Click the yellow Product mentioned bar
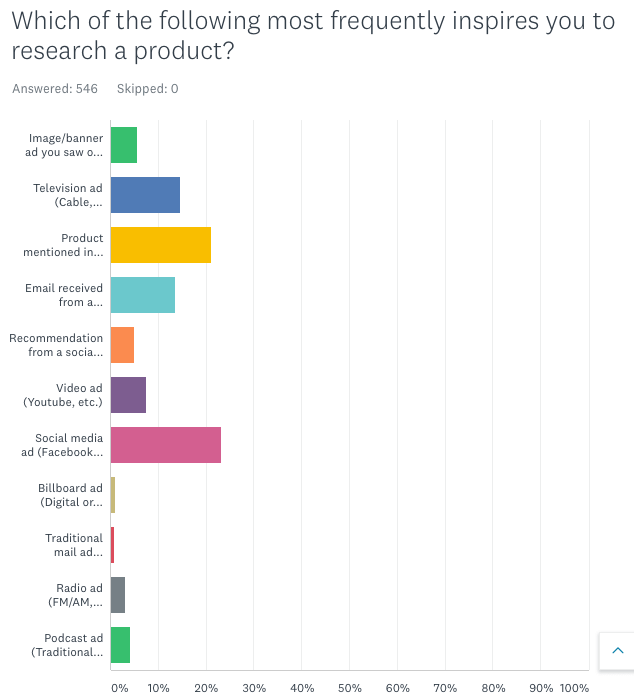 (x=160, y=245)
